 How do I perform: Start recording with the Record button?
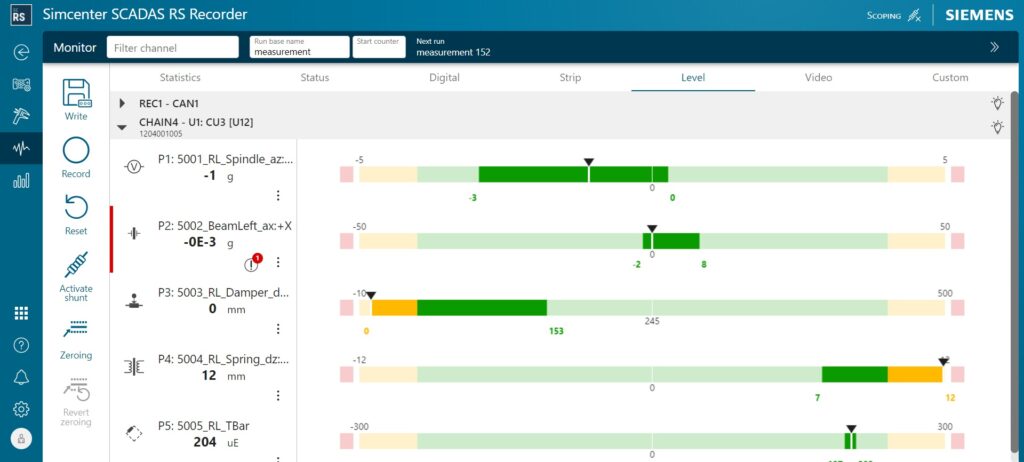(x=76, y=151)
